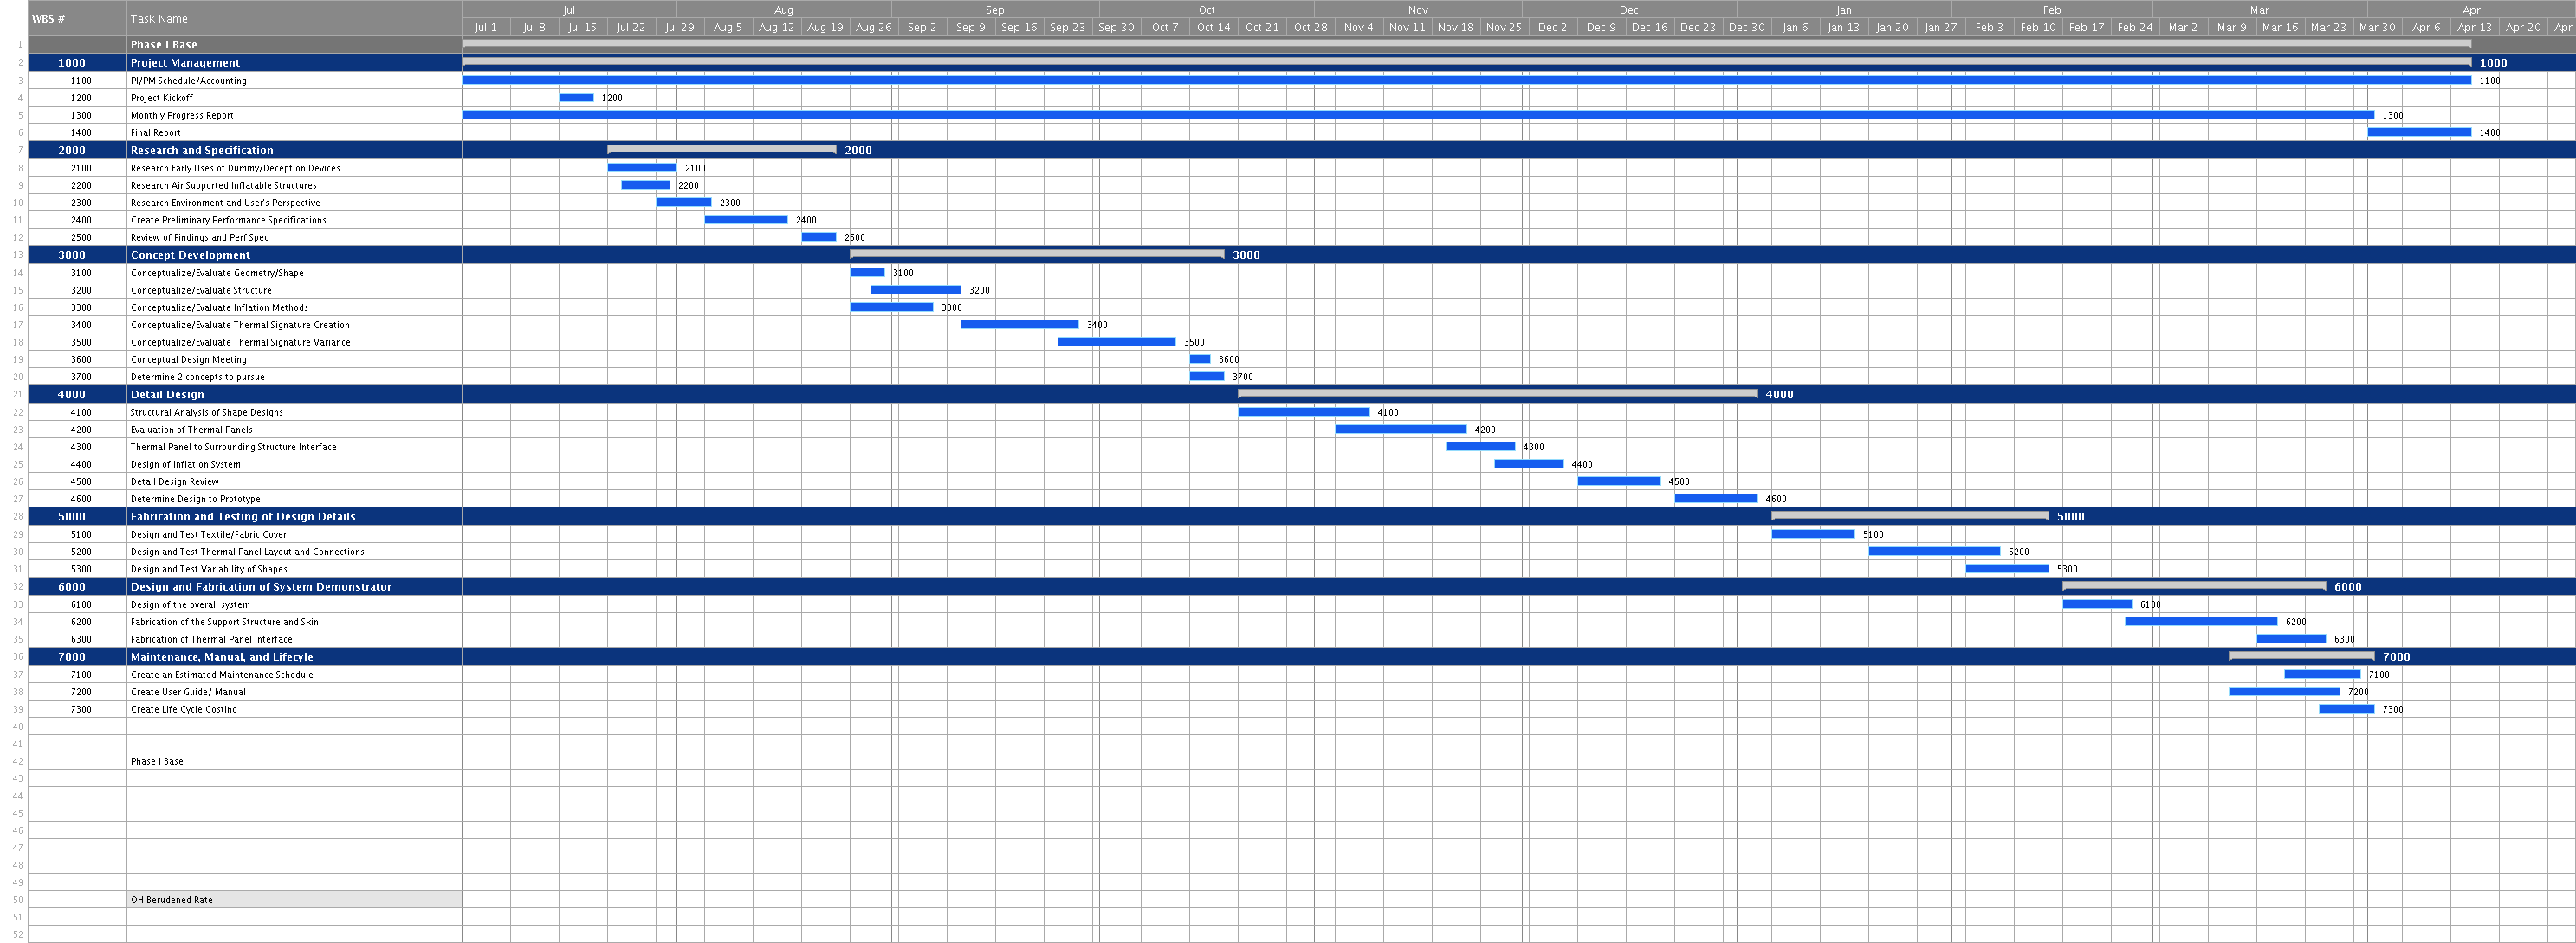Select Review of Findings and Perf Spec
Image resolution: width=2576 pixels, height=943 pixels.
(x=199, y=238)
